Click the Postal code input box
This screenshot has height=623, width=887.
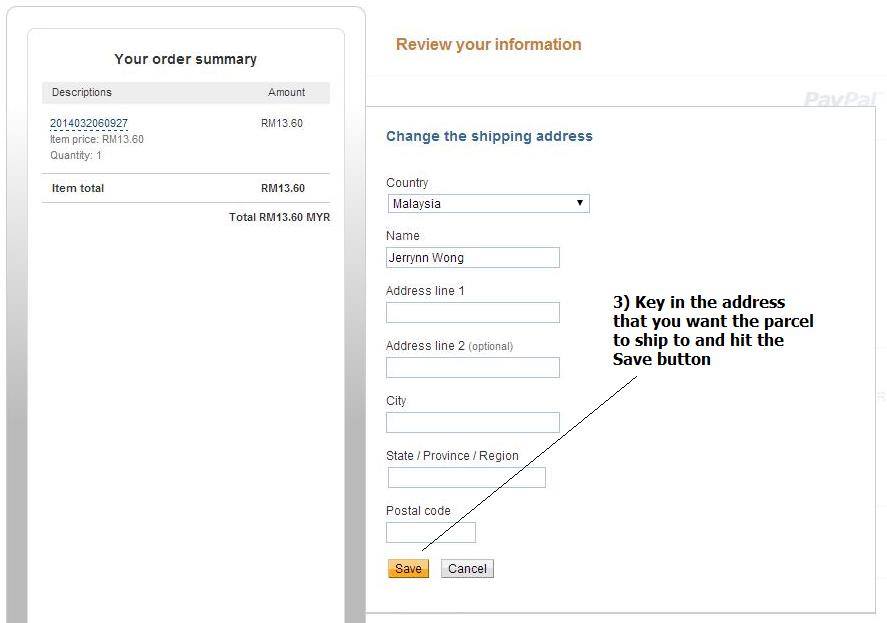[x=431, y=532]
